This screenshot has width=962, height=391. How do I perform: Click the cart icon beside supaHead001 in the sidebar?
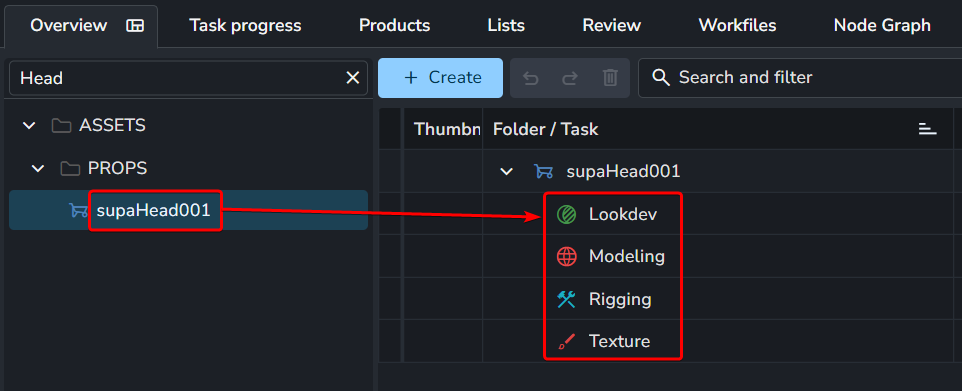79,211
